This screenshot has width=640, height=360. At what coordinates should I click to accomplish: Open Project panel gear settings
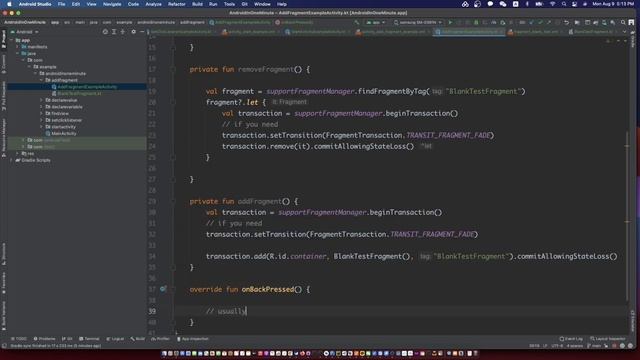pos(133,31)
